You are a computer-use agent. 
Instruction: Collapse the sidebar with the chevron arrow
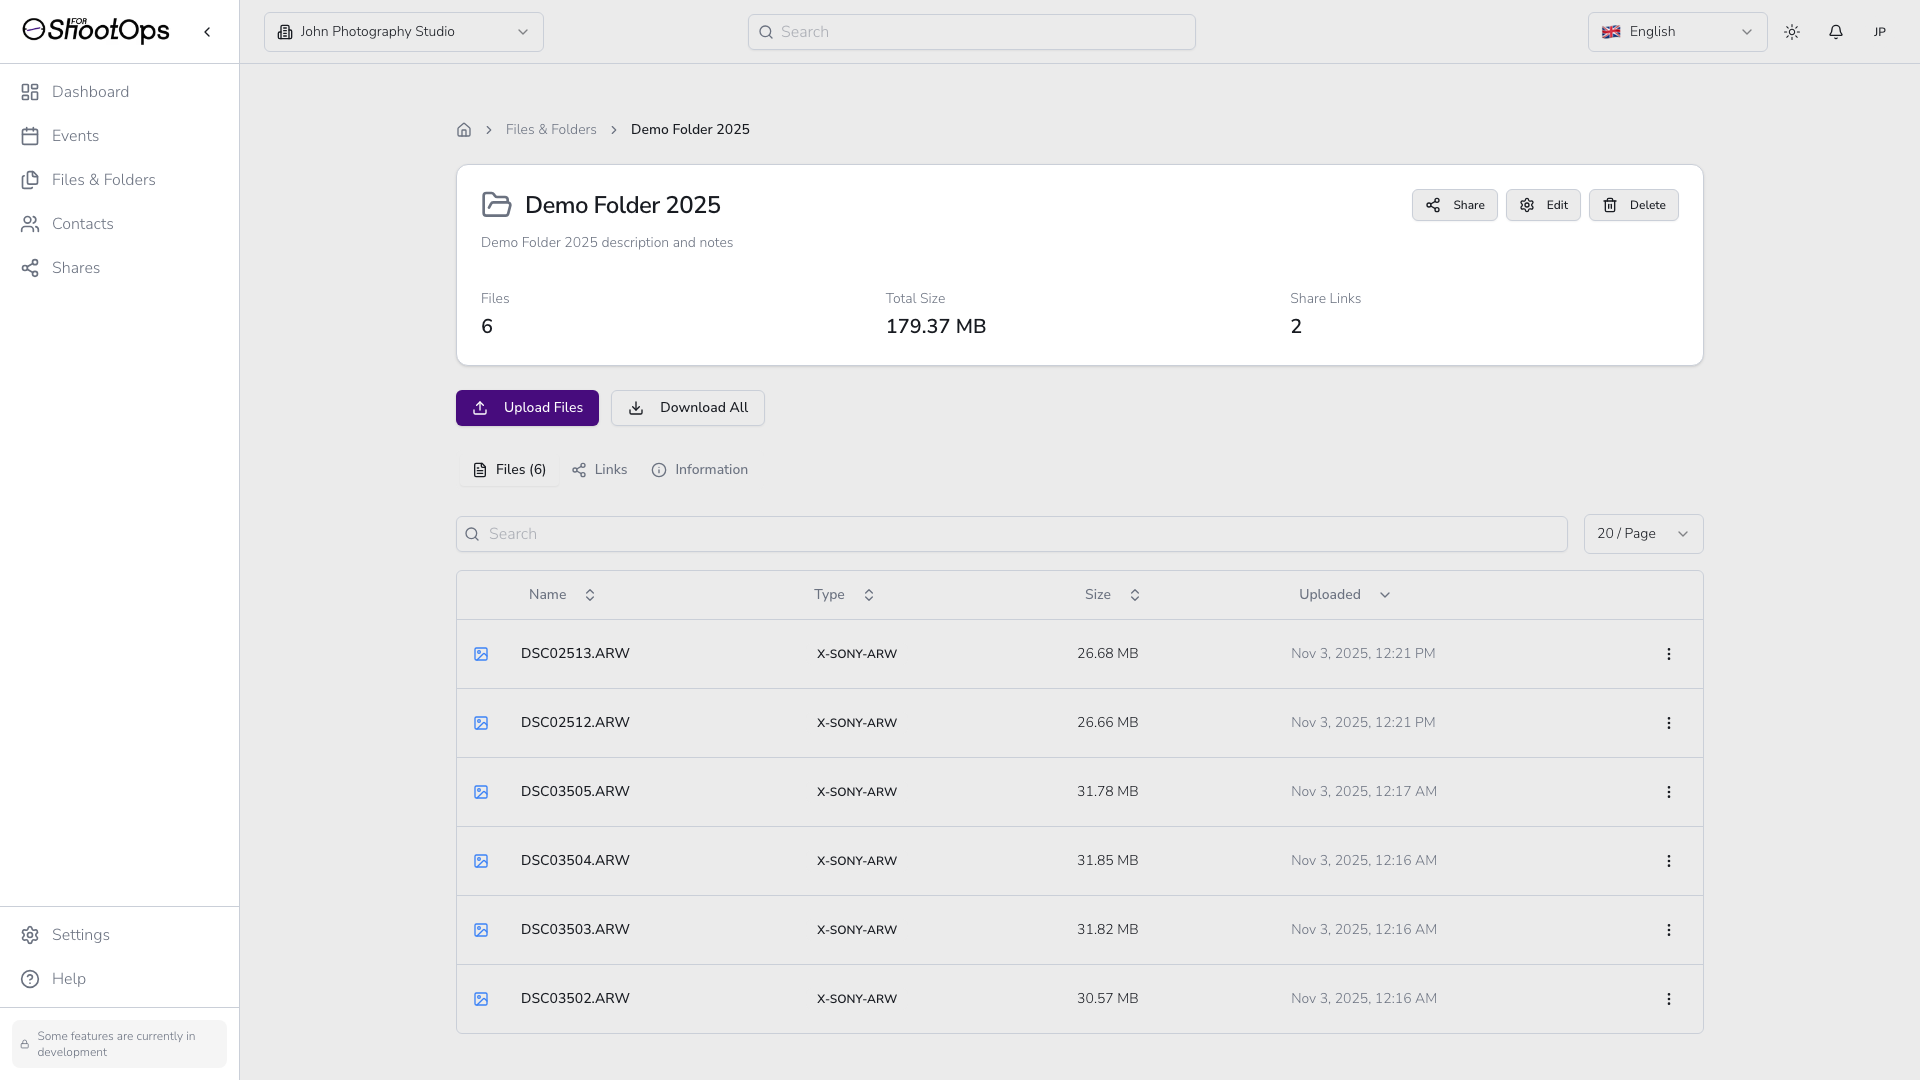[207, 32]
